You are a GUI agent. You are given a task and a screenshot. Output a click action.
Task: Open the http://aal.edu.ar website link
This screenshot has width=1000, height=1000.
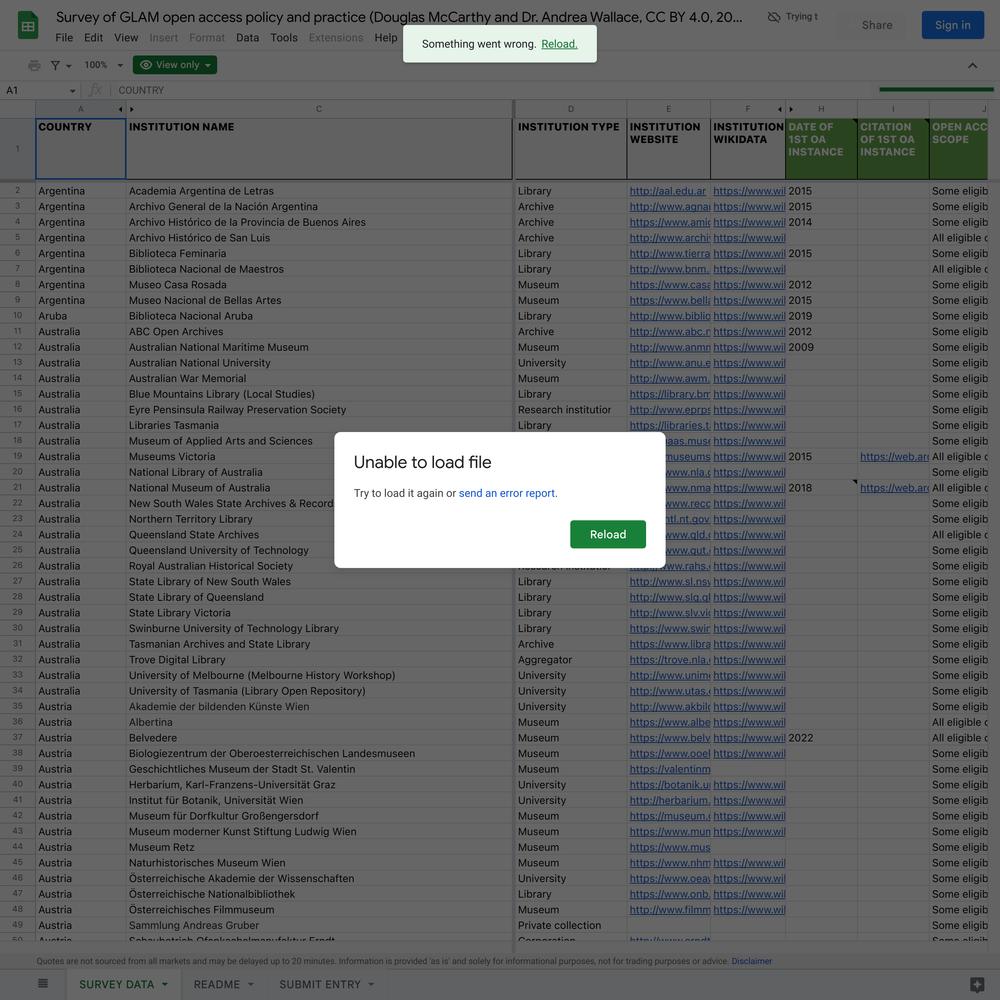coord(668,191)
